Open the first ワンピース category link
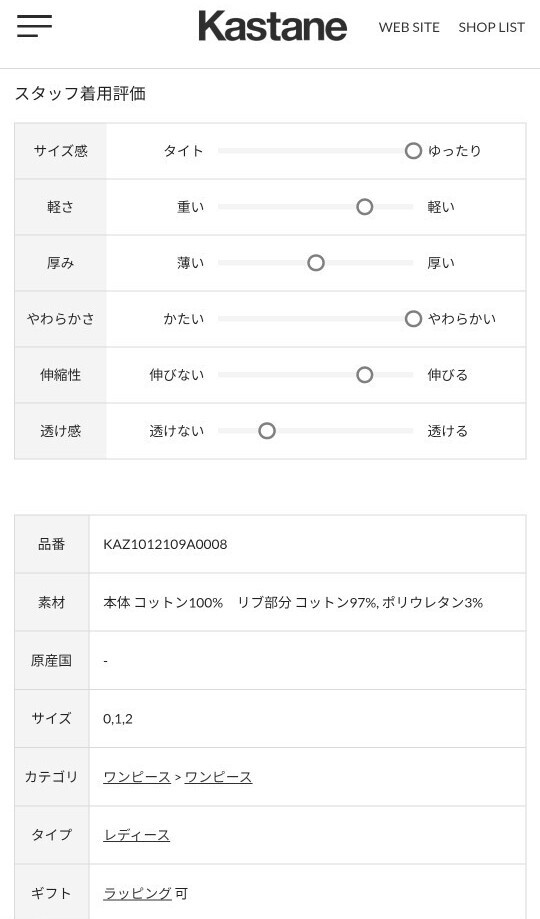540x919 pixels. (137, 777)
